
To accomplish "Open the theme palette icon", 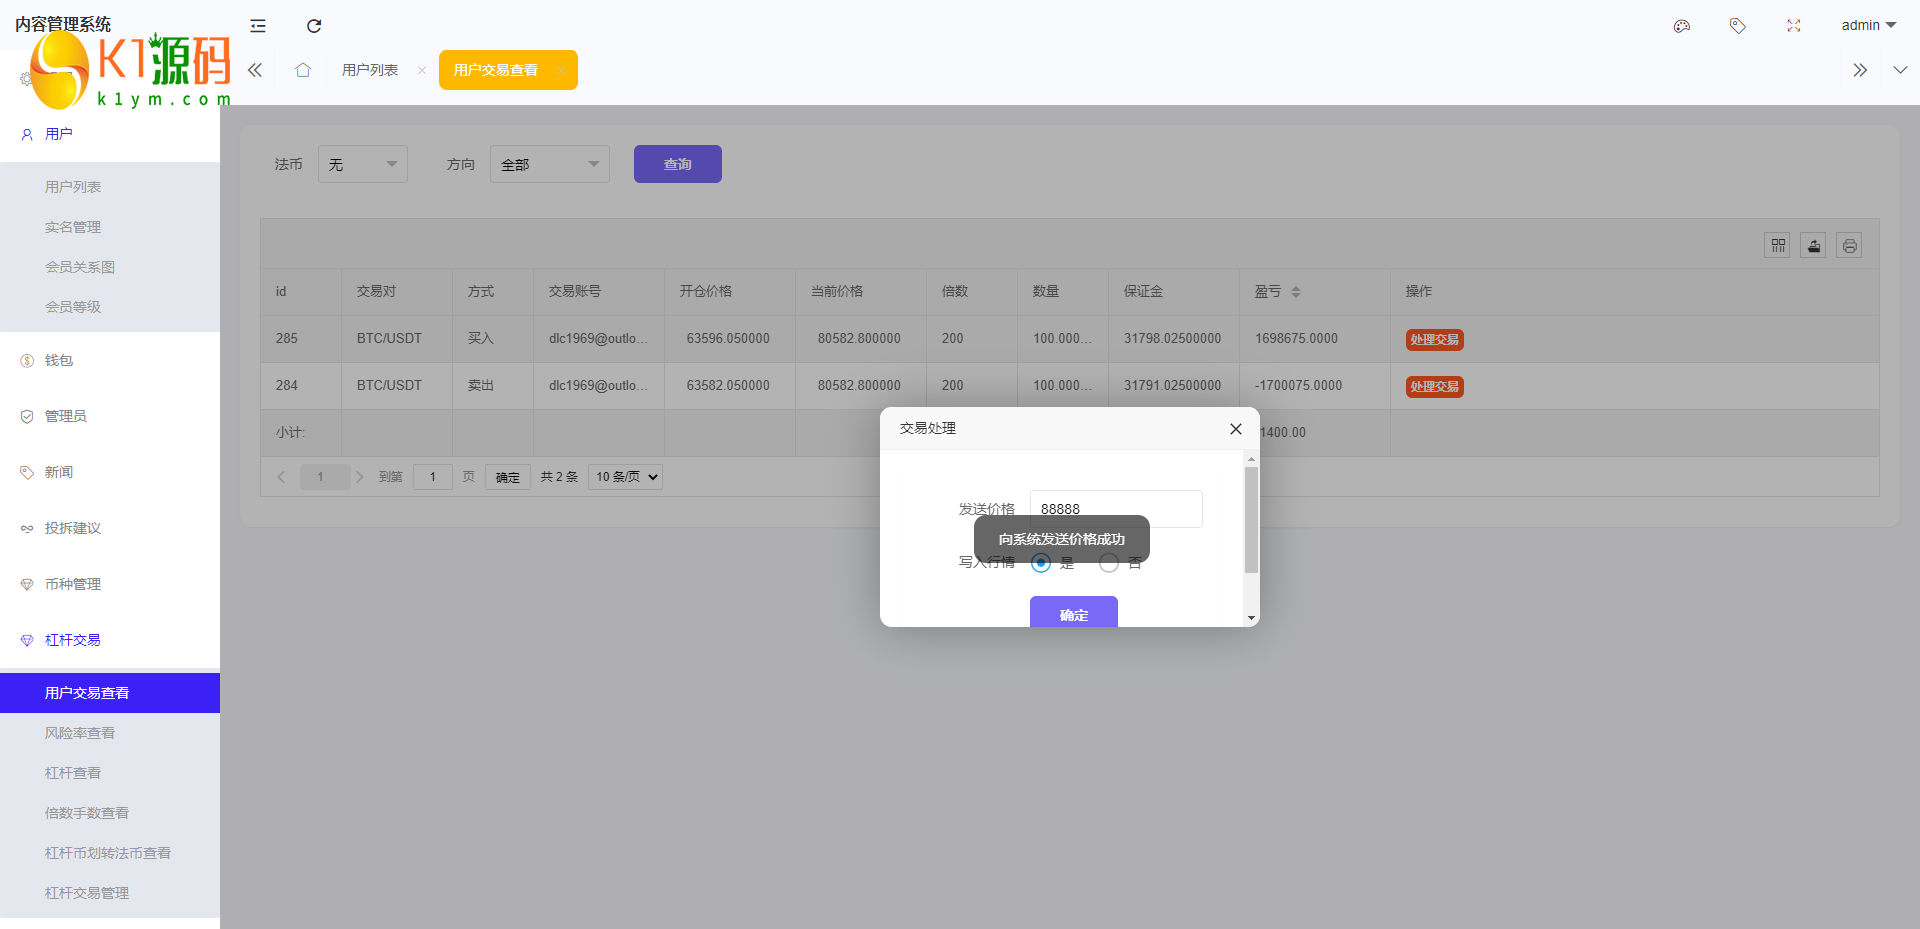I will (1682, 26).
